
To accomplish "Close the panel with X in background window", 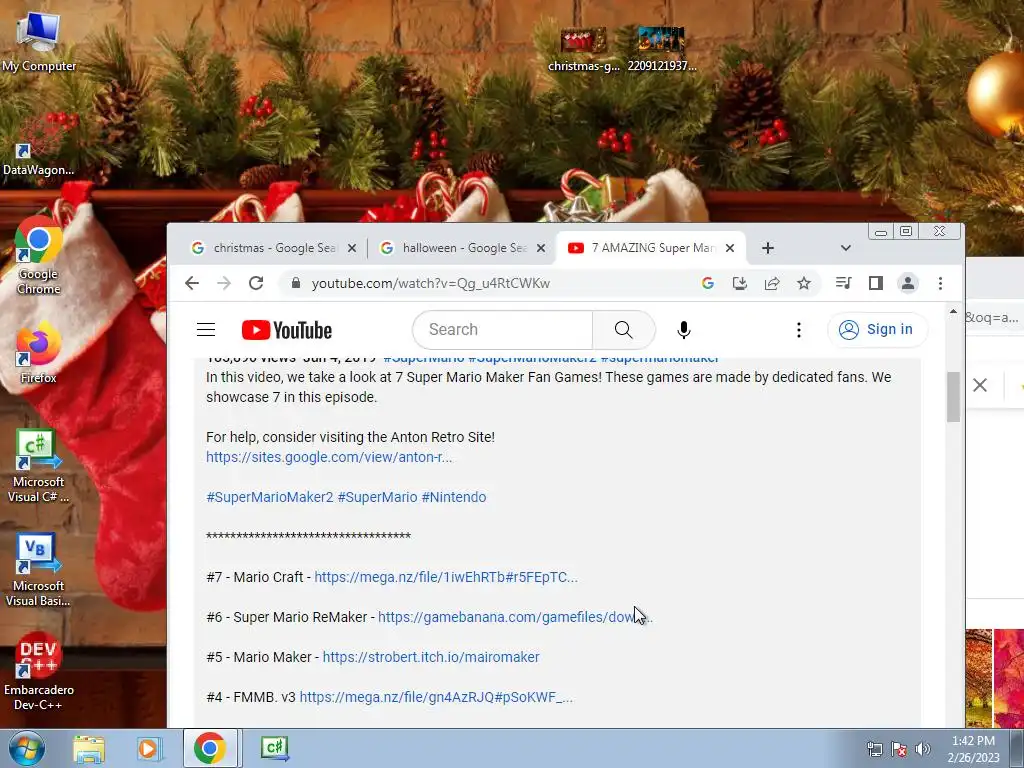I will coord(980,385).
